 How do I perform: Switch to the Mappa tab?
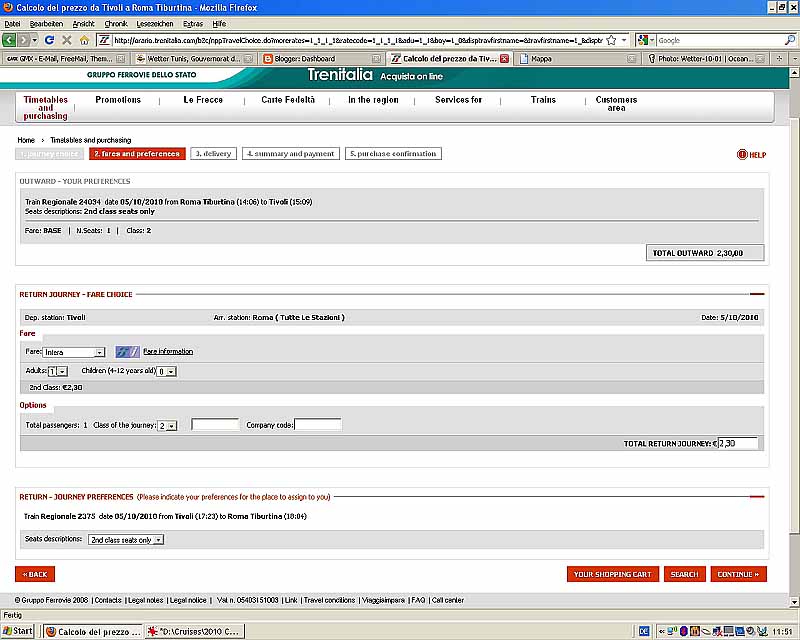(x=577, y=59)
